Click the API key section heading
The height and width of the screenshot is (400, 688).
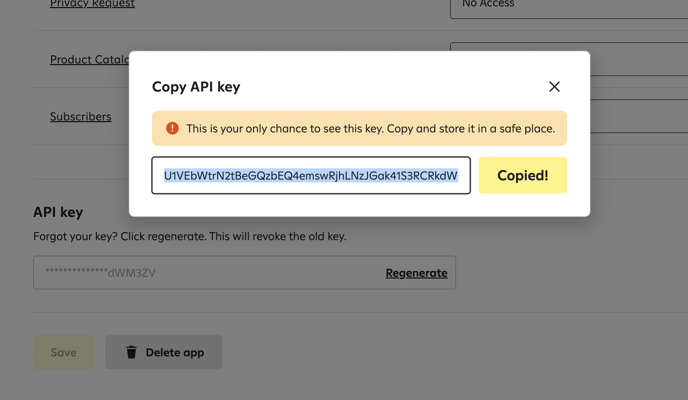(x=58, y=212)
